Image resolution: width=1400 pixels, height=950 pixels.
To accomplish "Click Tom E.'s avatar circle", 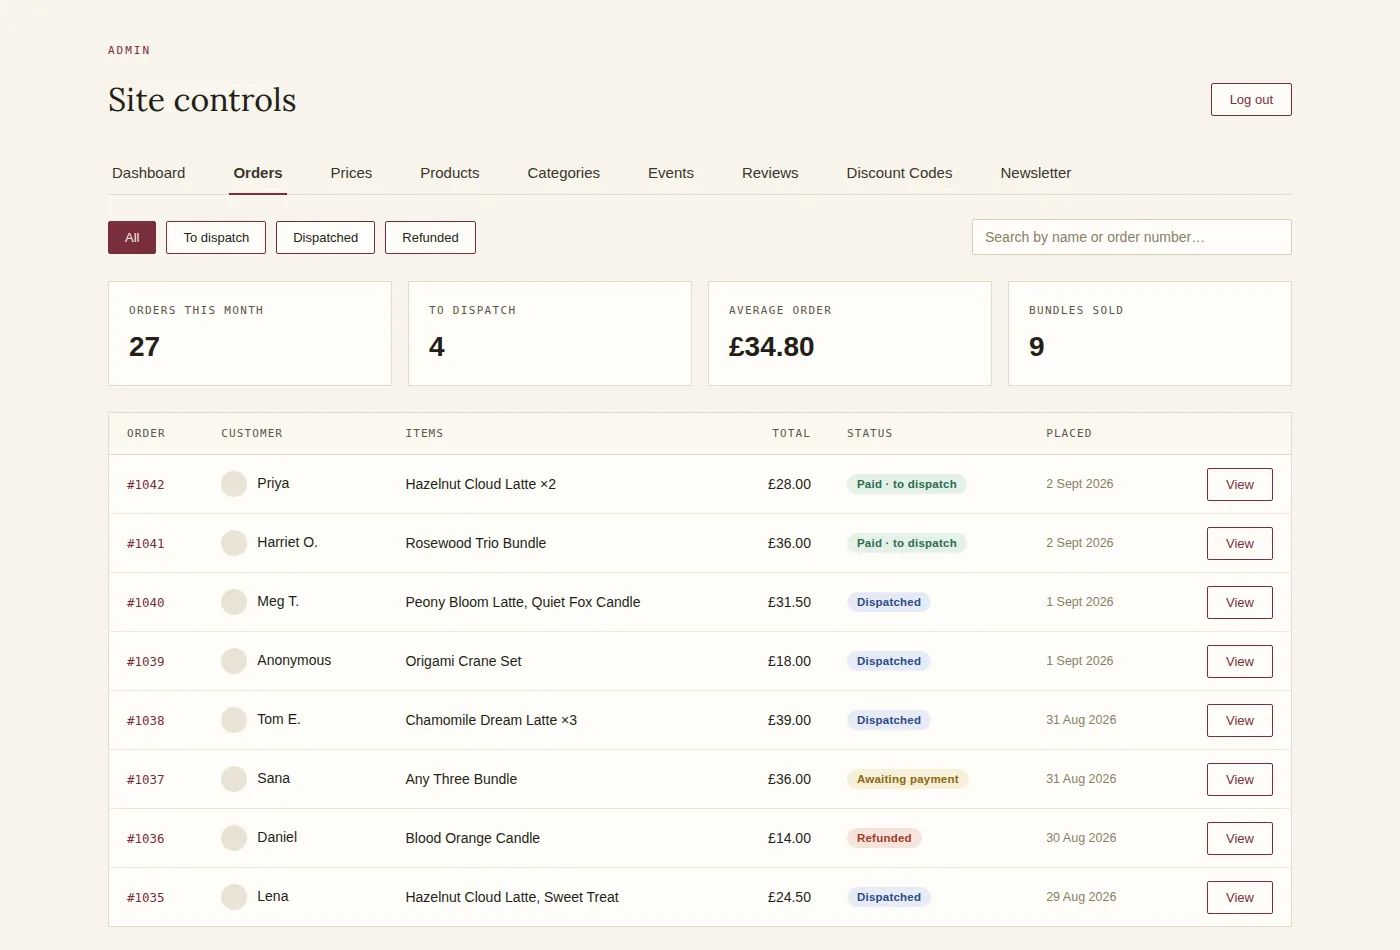I will click(x=234, y=720).
